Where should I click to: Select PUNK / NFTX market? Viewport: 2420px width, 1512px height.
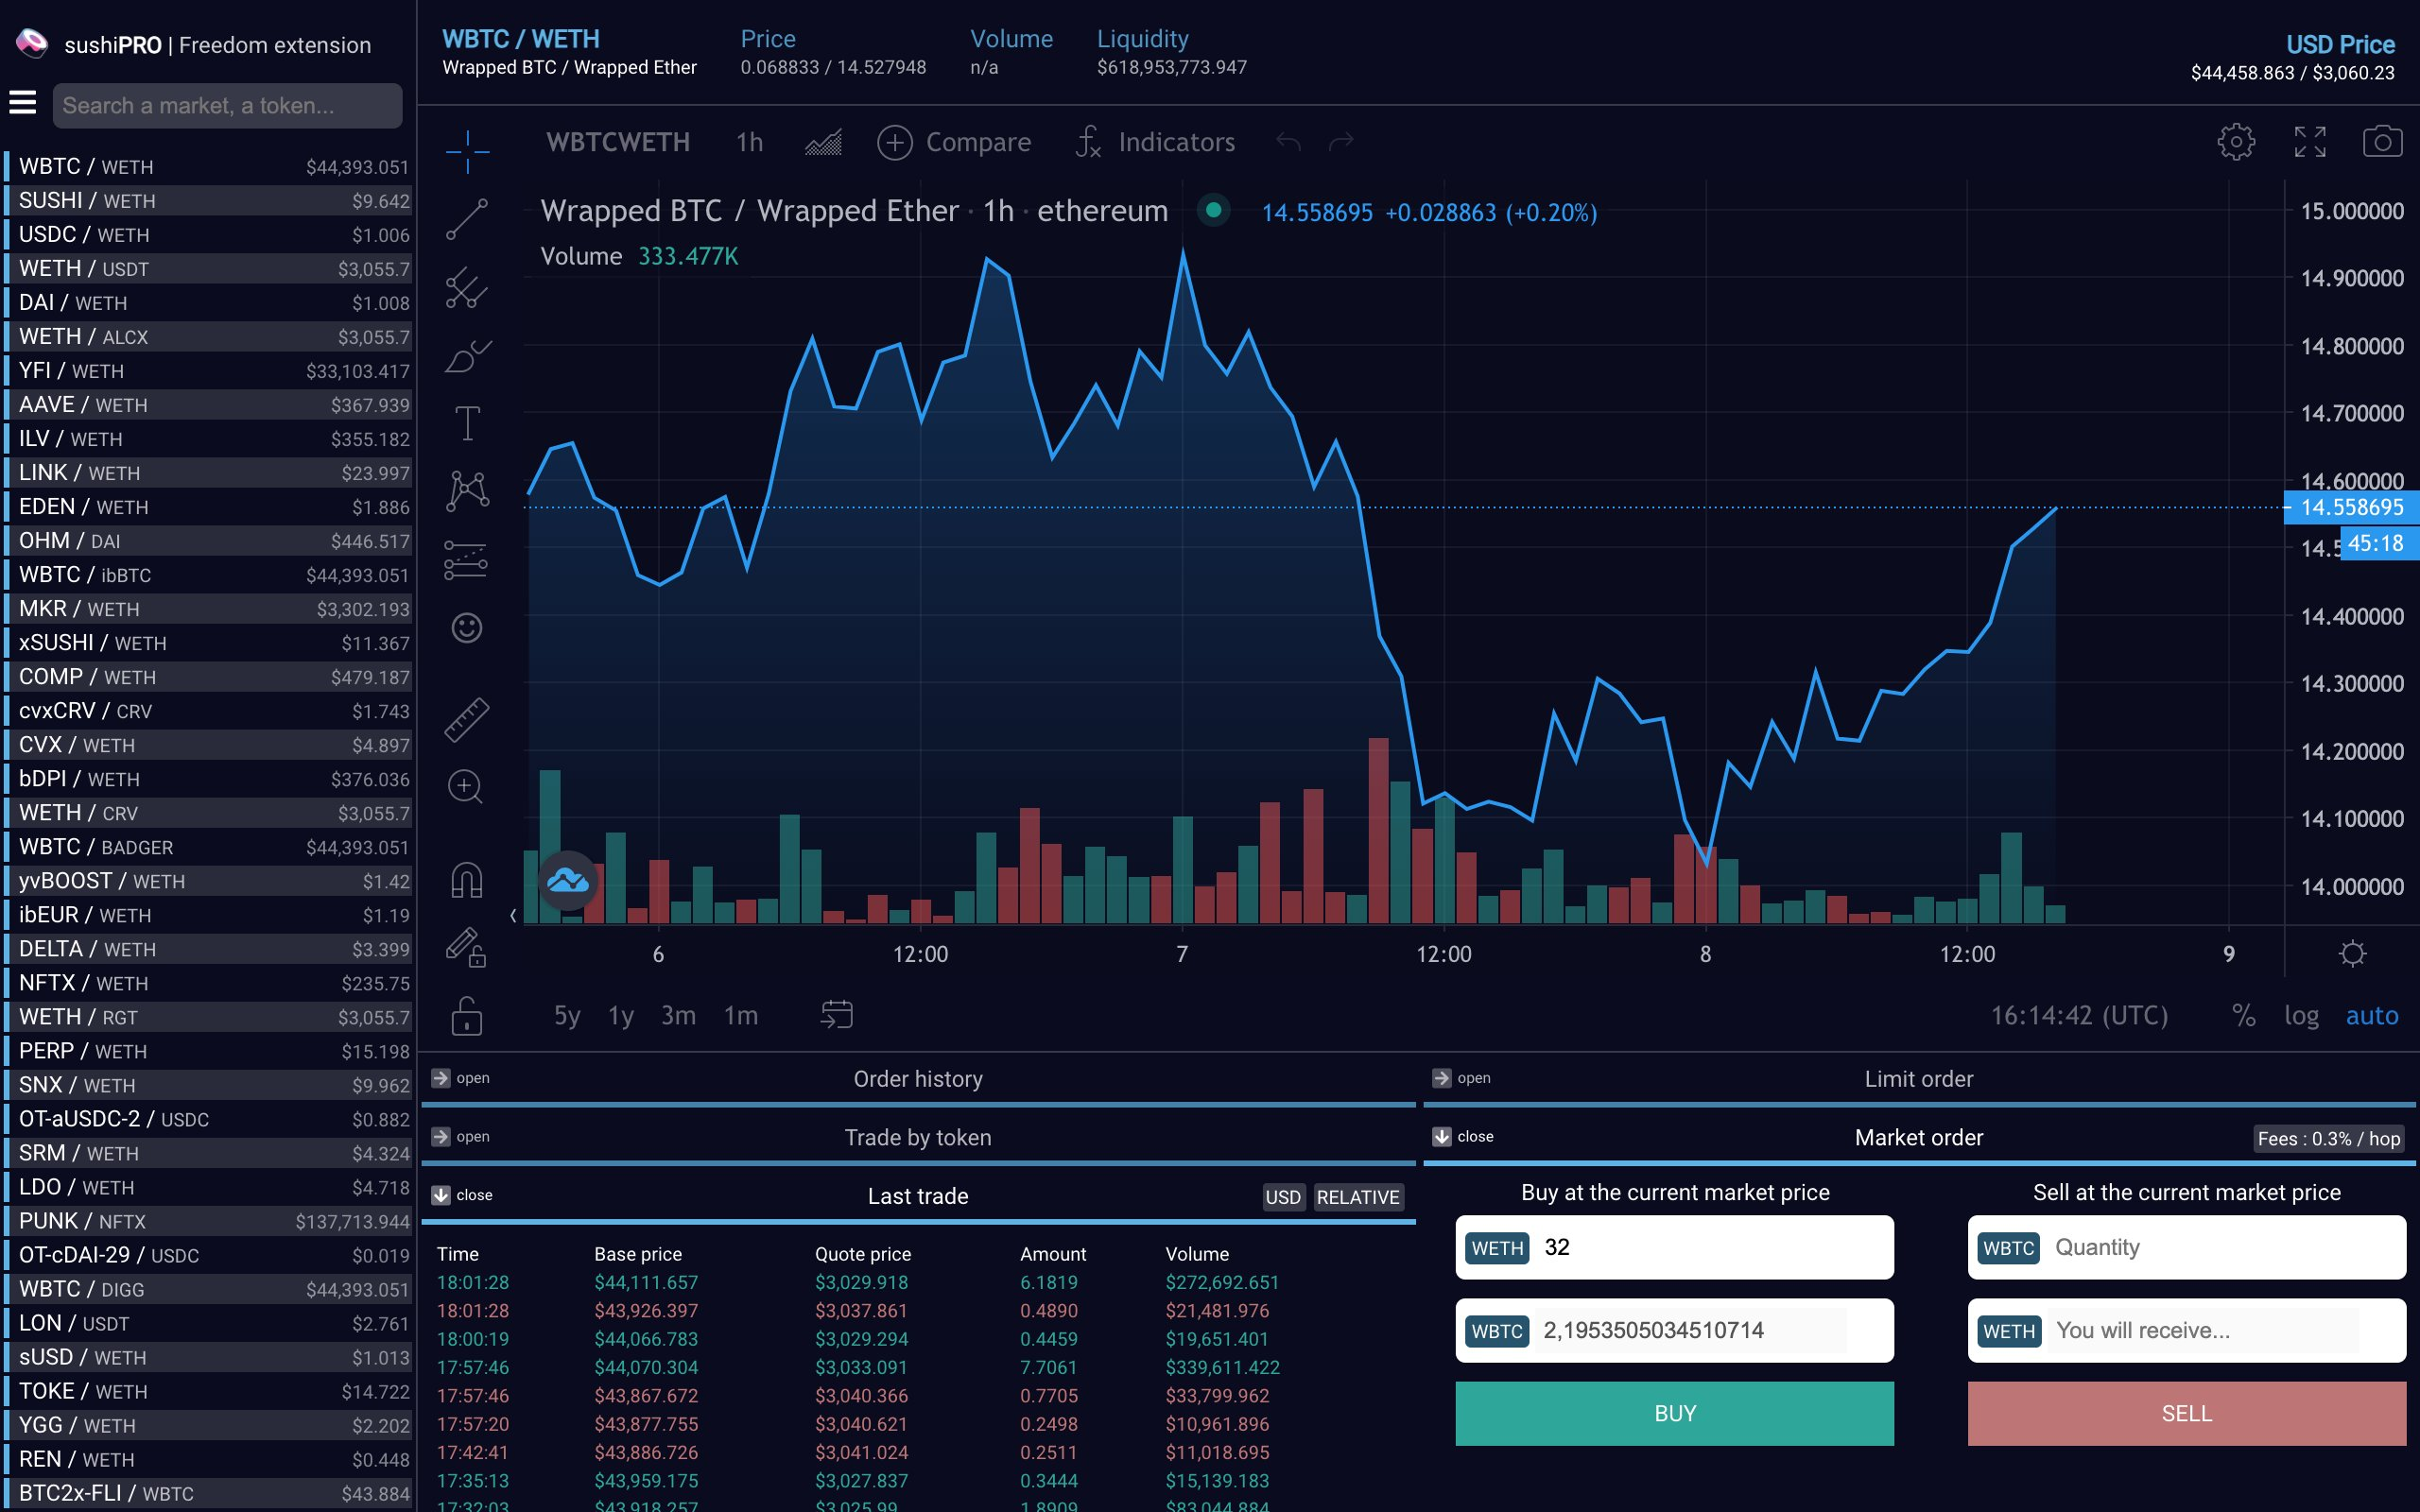(210, 1220)
